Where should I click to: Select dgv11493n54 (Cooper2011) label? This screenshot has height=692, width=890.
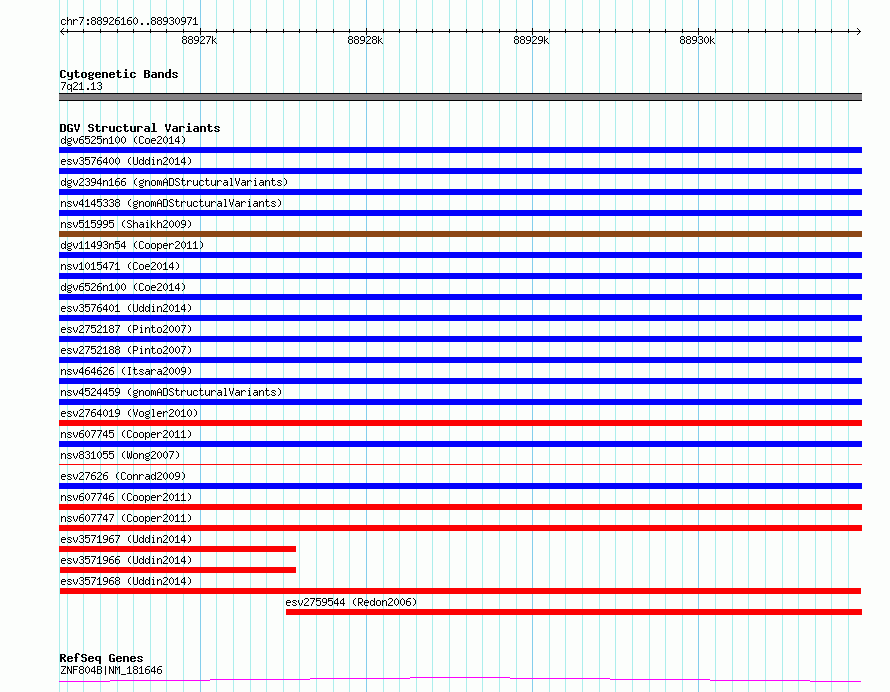point(132,245)
